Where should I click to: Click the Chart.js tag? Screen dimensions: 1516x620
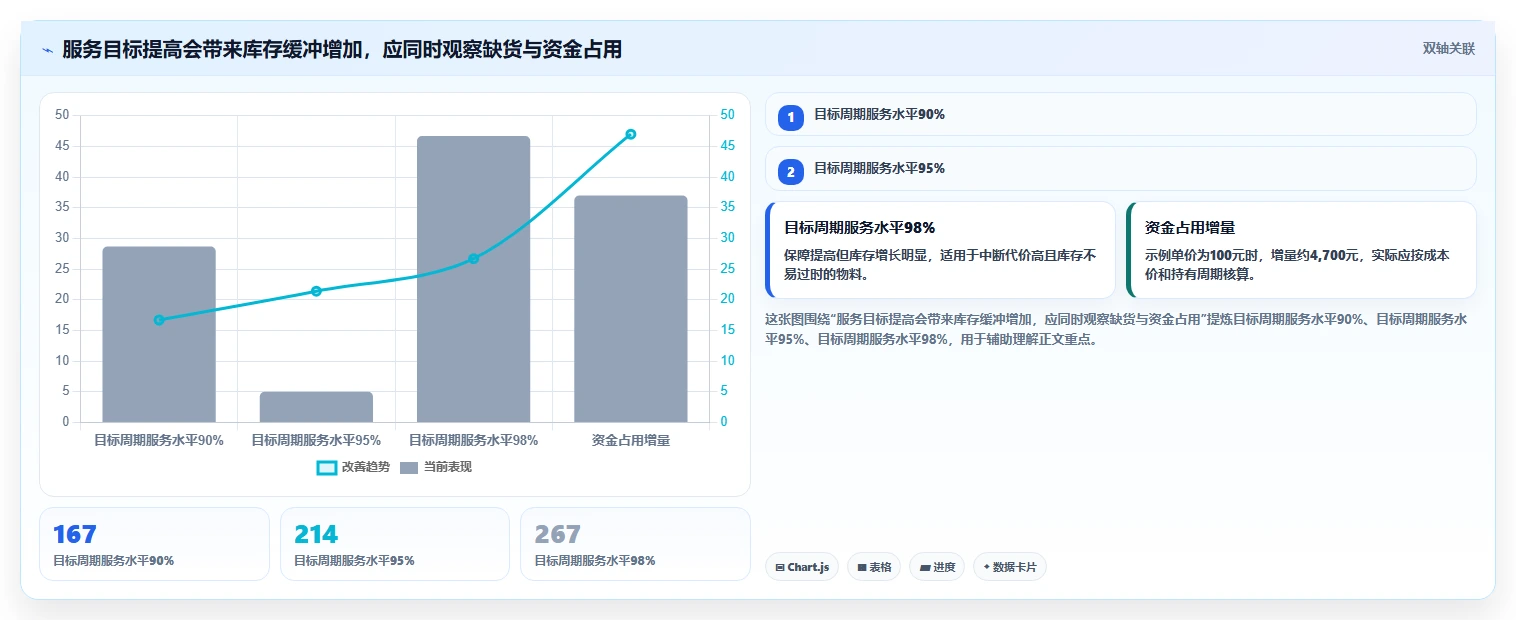(802, 567)
